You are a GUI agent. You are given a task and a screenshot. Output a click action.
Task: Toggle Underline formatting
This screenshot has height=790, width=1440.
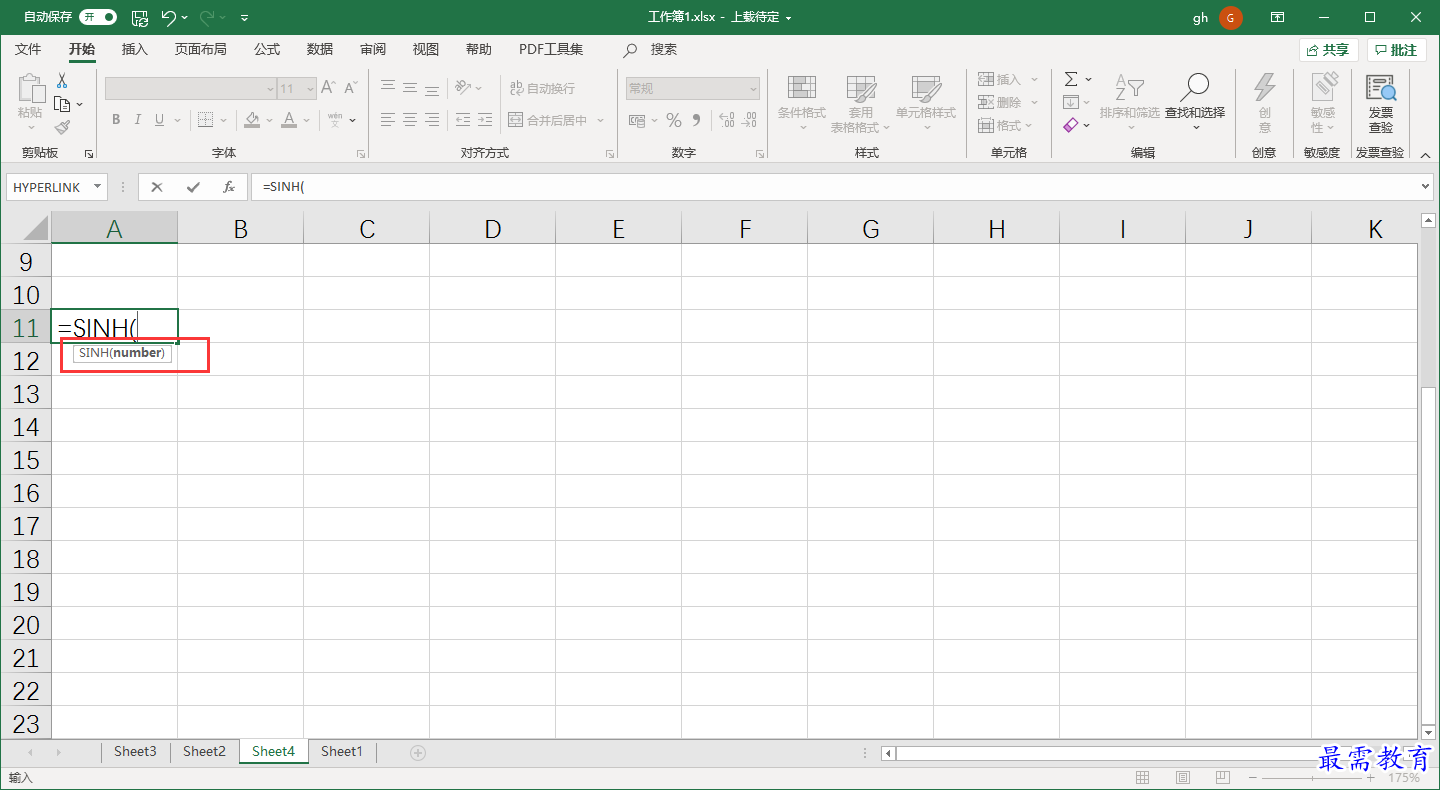click(x=160, y=120)
